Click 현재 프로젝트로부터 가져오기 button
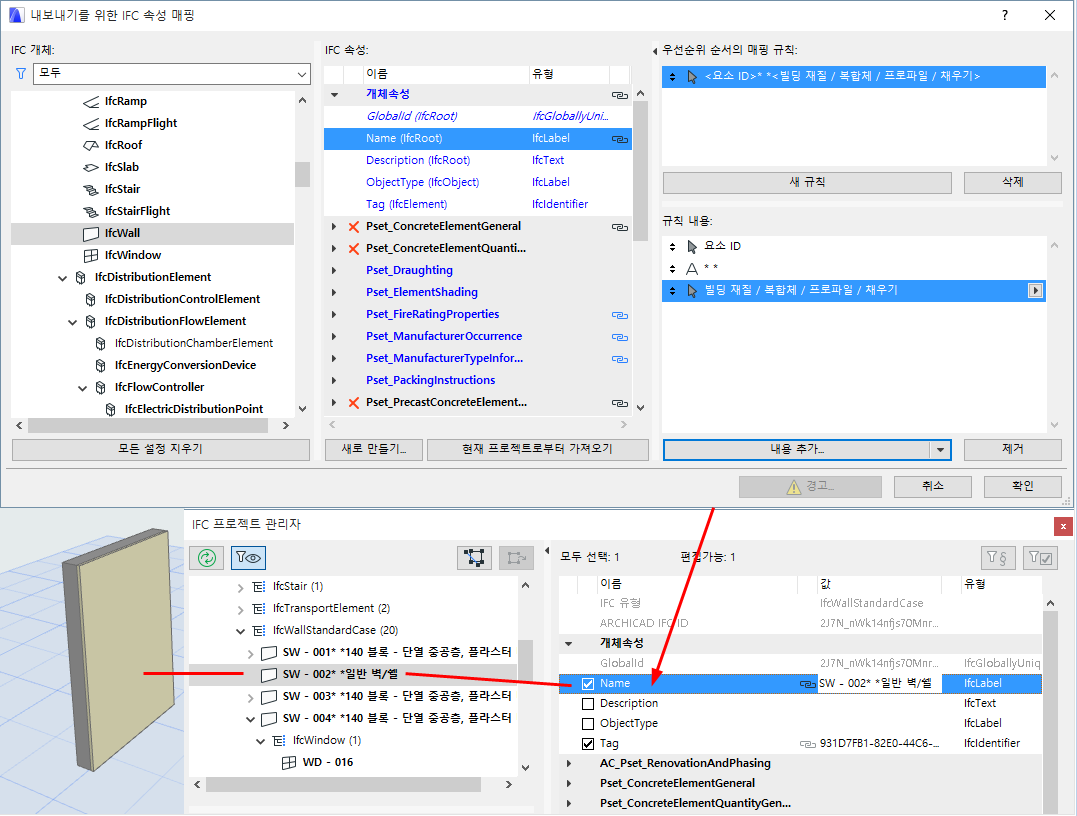Screen dimensions: 1077x816 coord(537,449)
